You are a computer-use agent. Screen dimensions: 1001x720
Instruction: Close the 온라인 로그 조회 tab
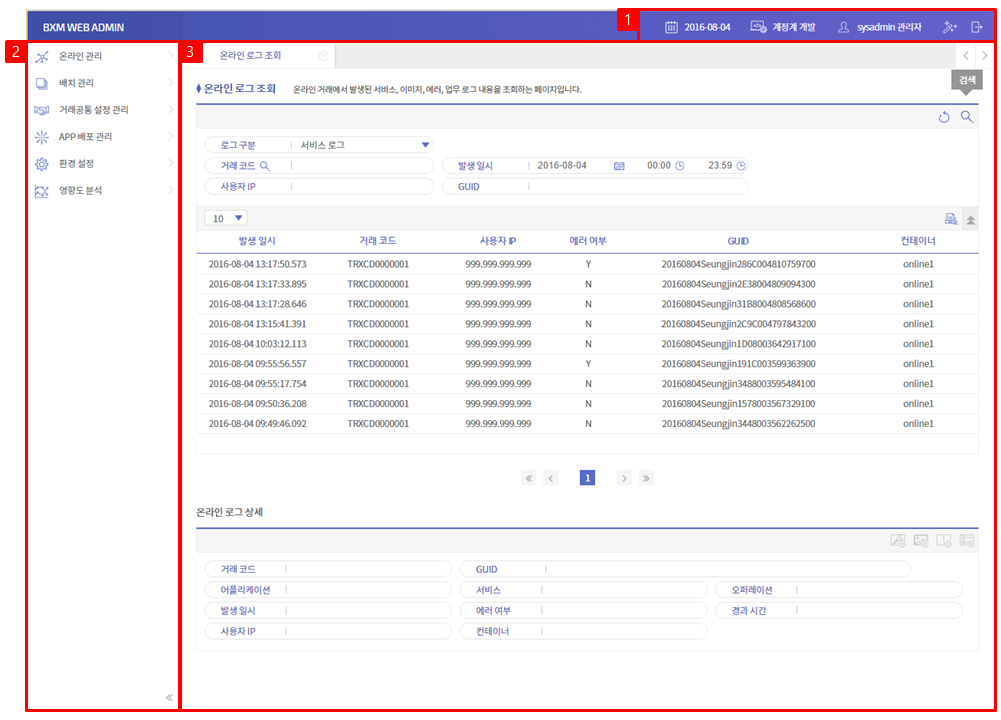tap(323, 56)
